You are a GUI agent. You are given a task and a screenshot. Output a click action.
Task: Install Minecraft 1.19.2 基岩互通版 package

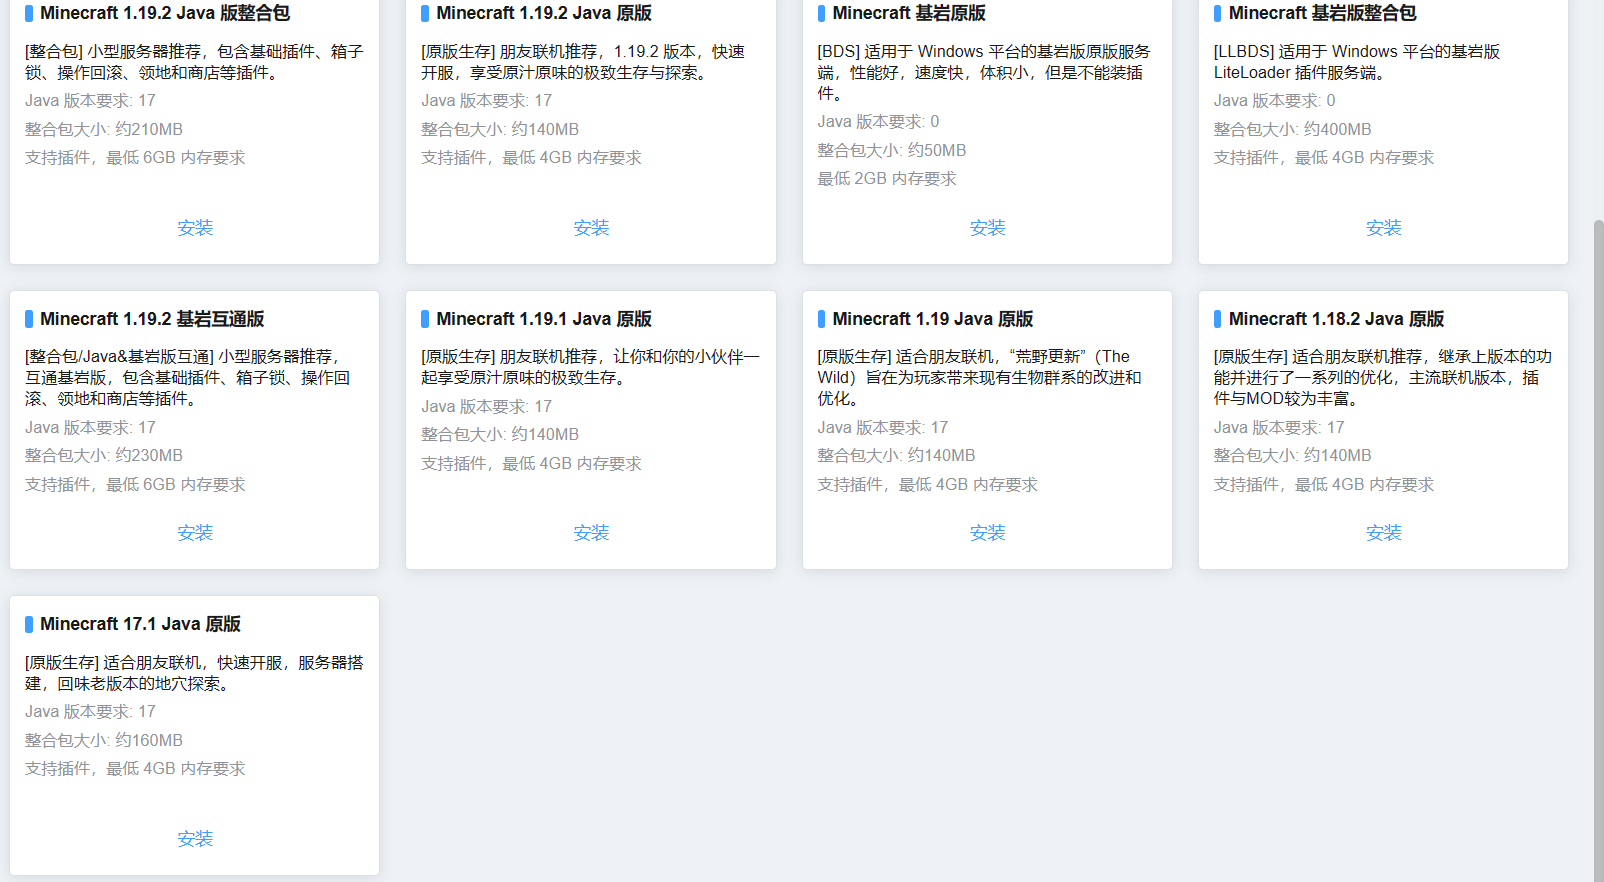[x=195, y=533]
